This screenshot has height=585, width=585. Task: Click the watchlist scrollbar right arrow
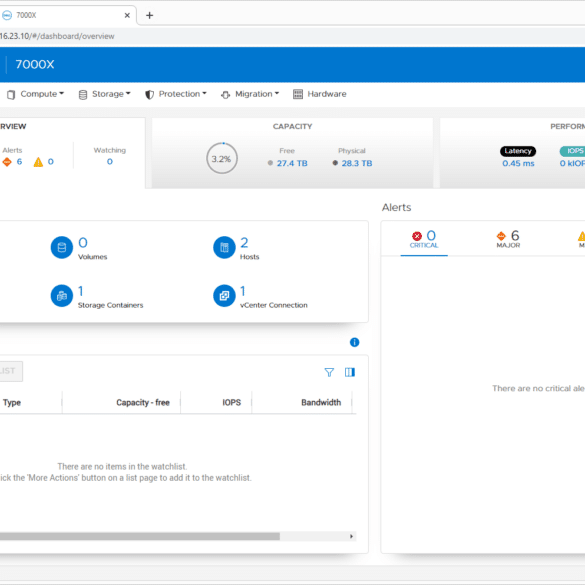click(351, 536)
